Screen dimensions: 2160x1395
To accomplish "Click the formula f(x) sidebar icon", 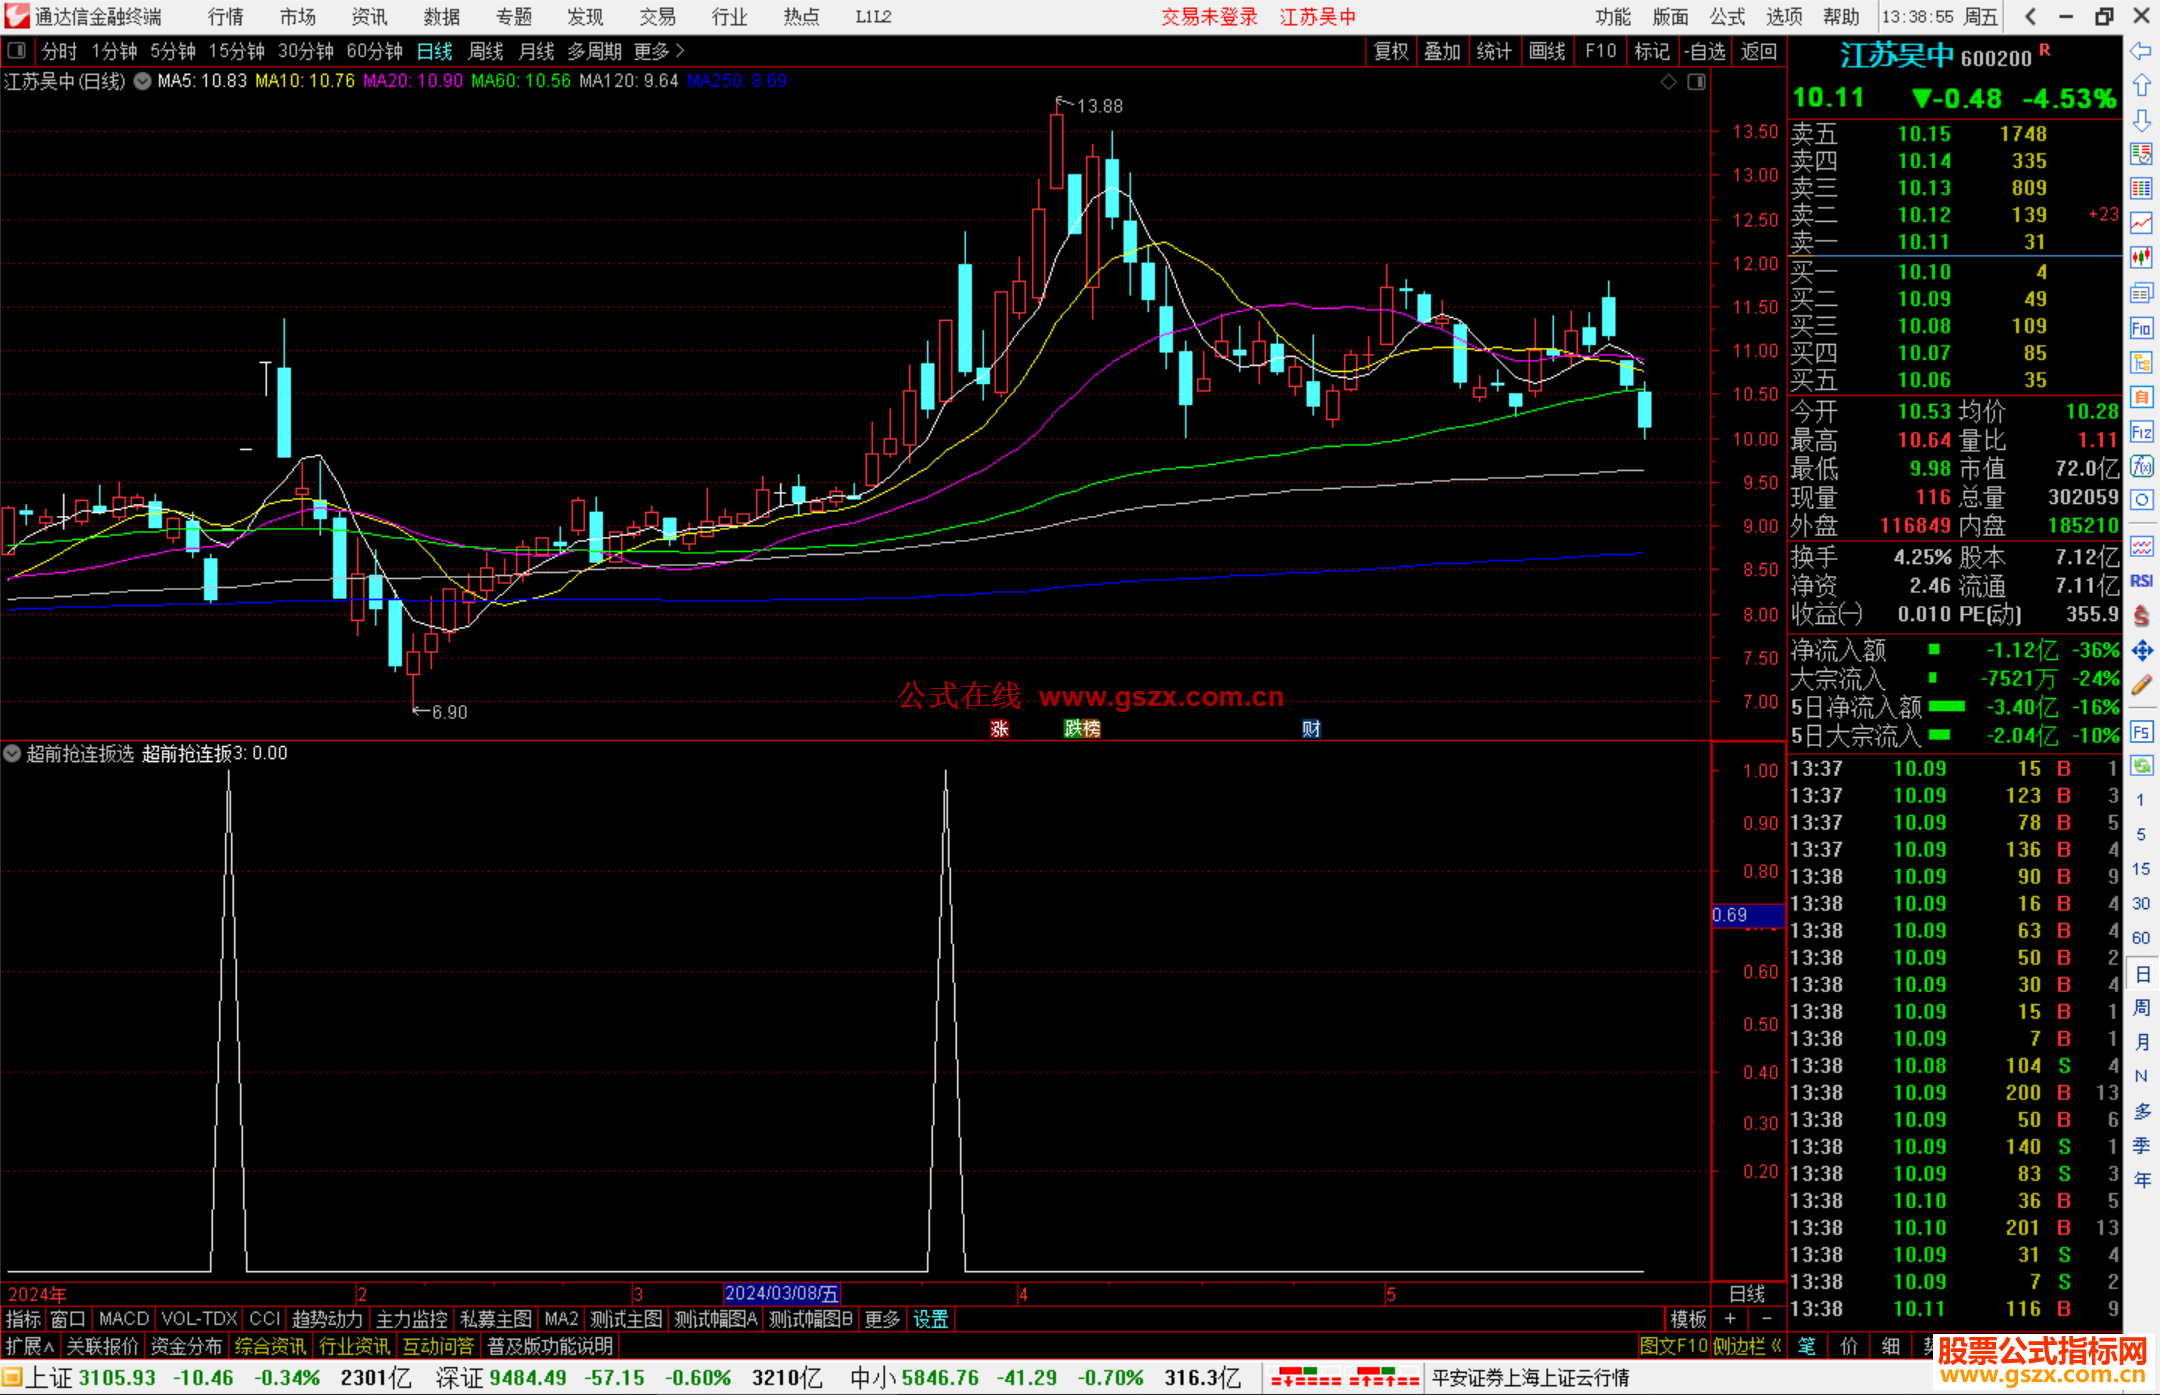I will [x=2141, y=466].
